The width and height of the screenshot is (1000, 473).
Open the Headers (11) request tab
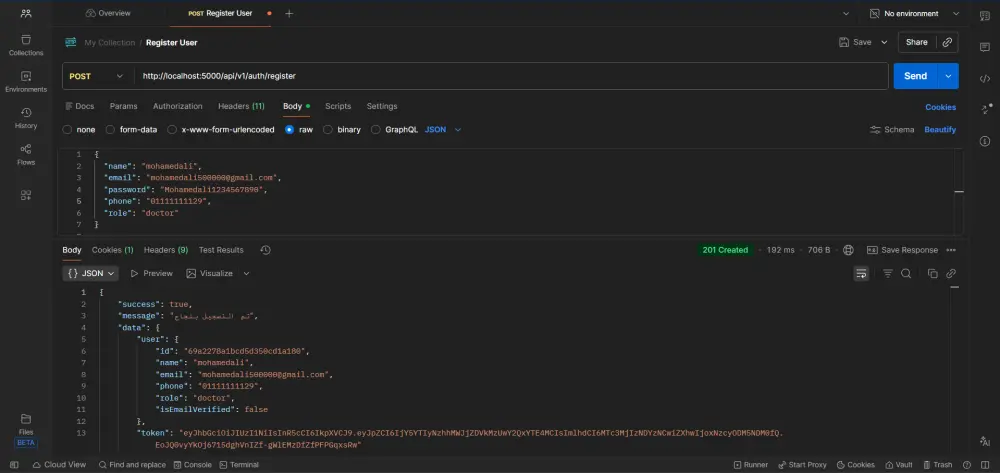[x=241, y=106]
